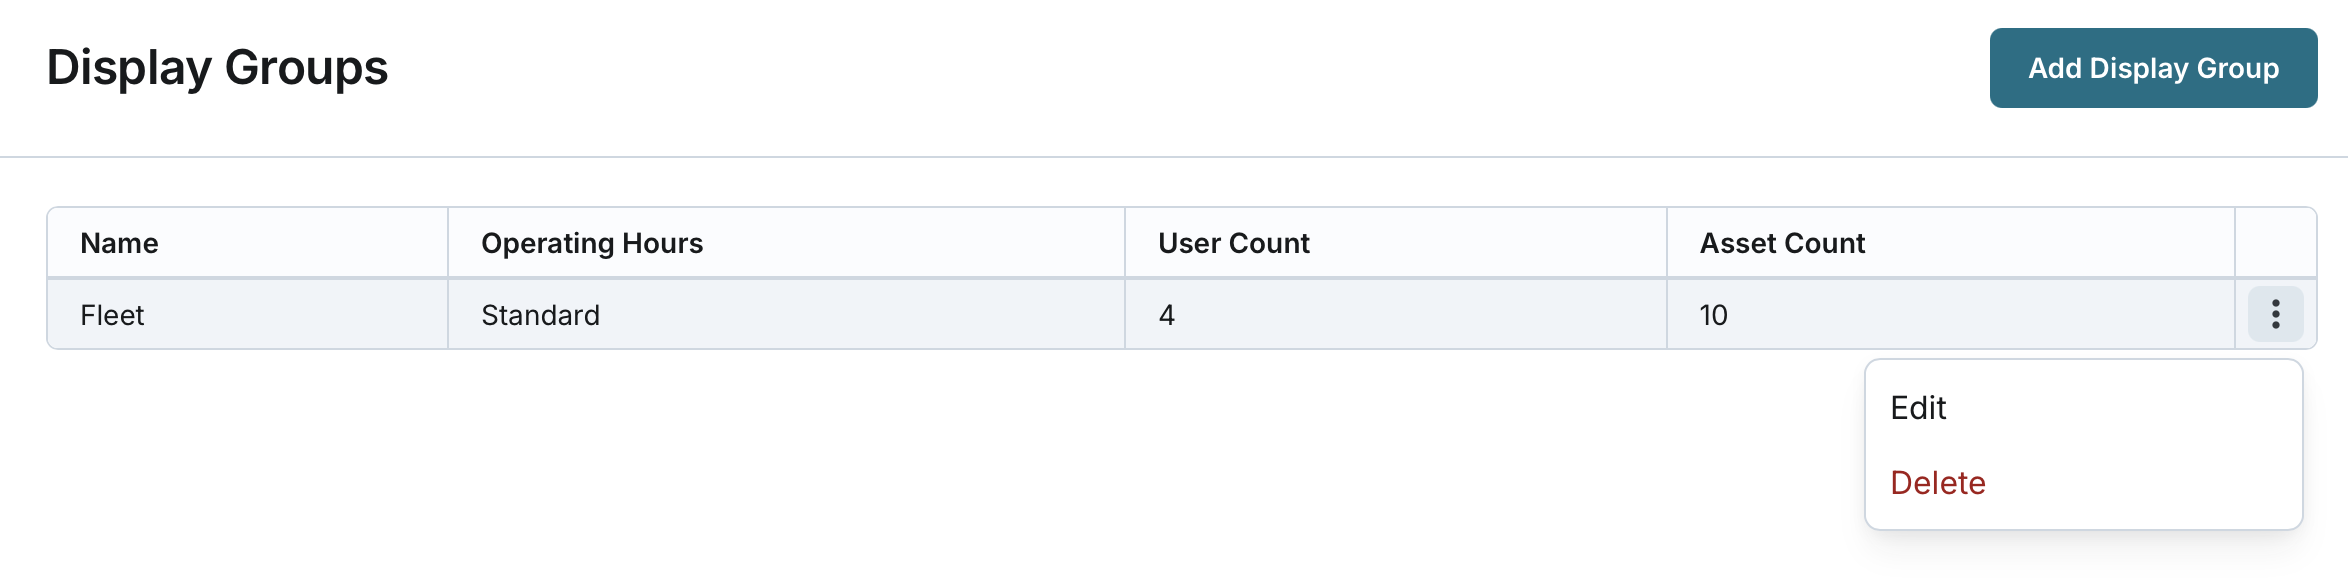2348x586 pixels.
Task: Click the user count value 4
Action: (1166, 315)
